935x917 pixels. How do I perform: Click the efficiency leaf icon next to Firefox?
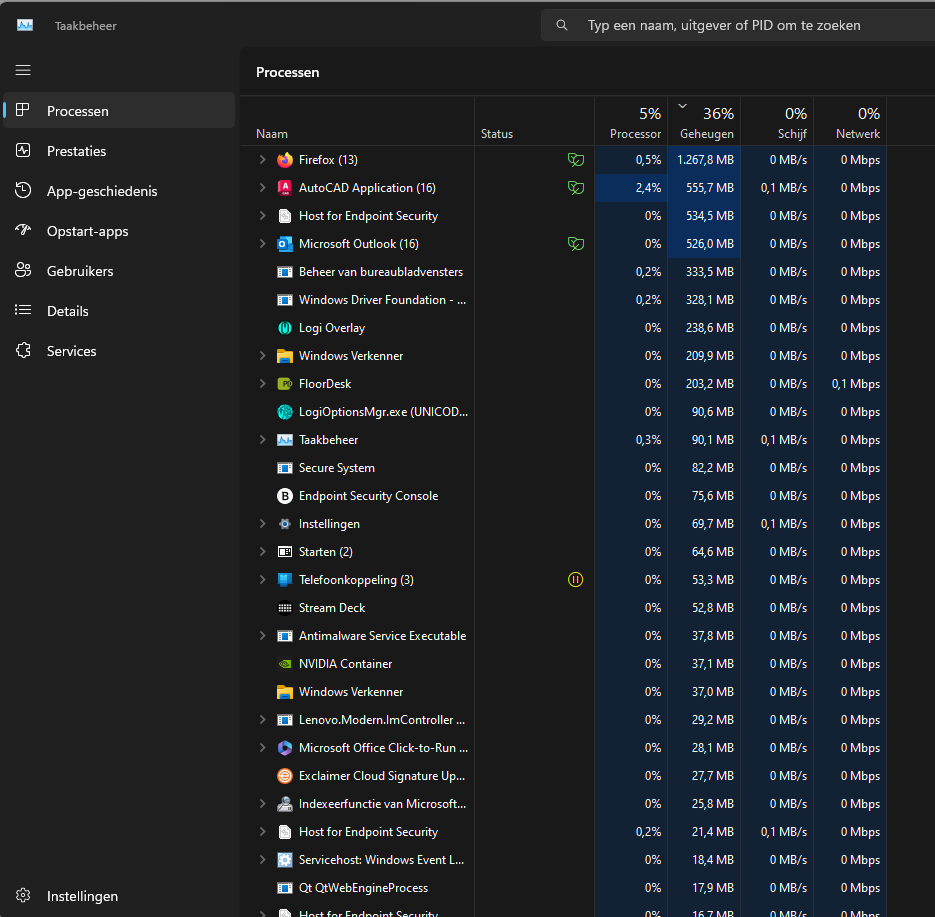(x=575, y=160)
